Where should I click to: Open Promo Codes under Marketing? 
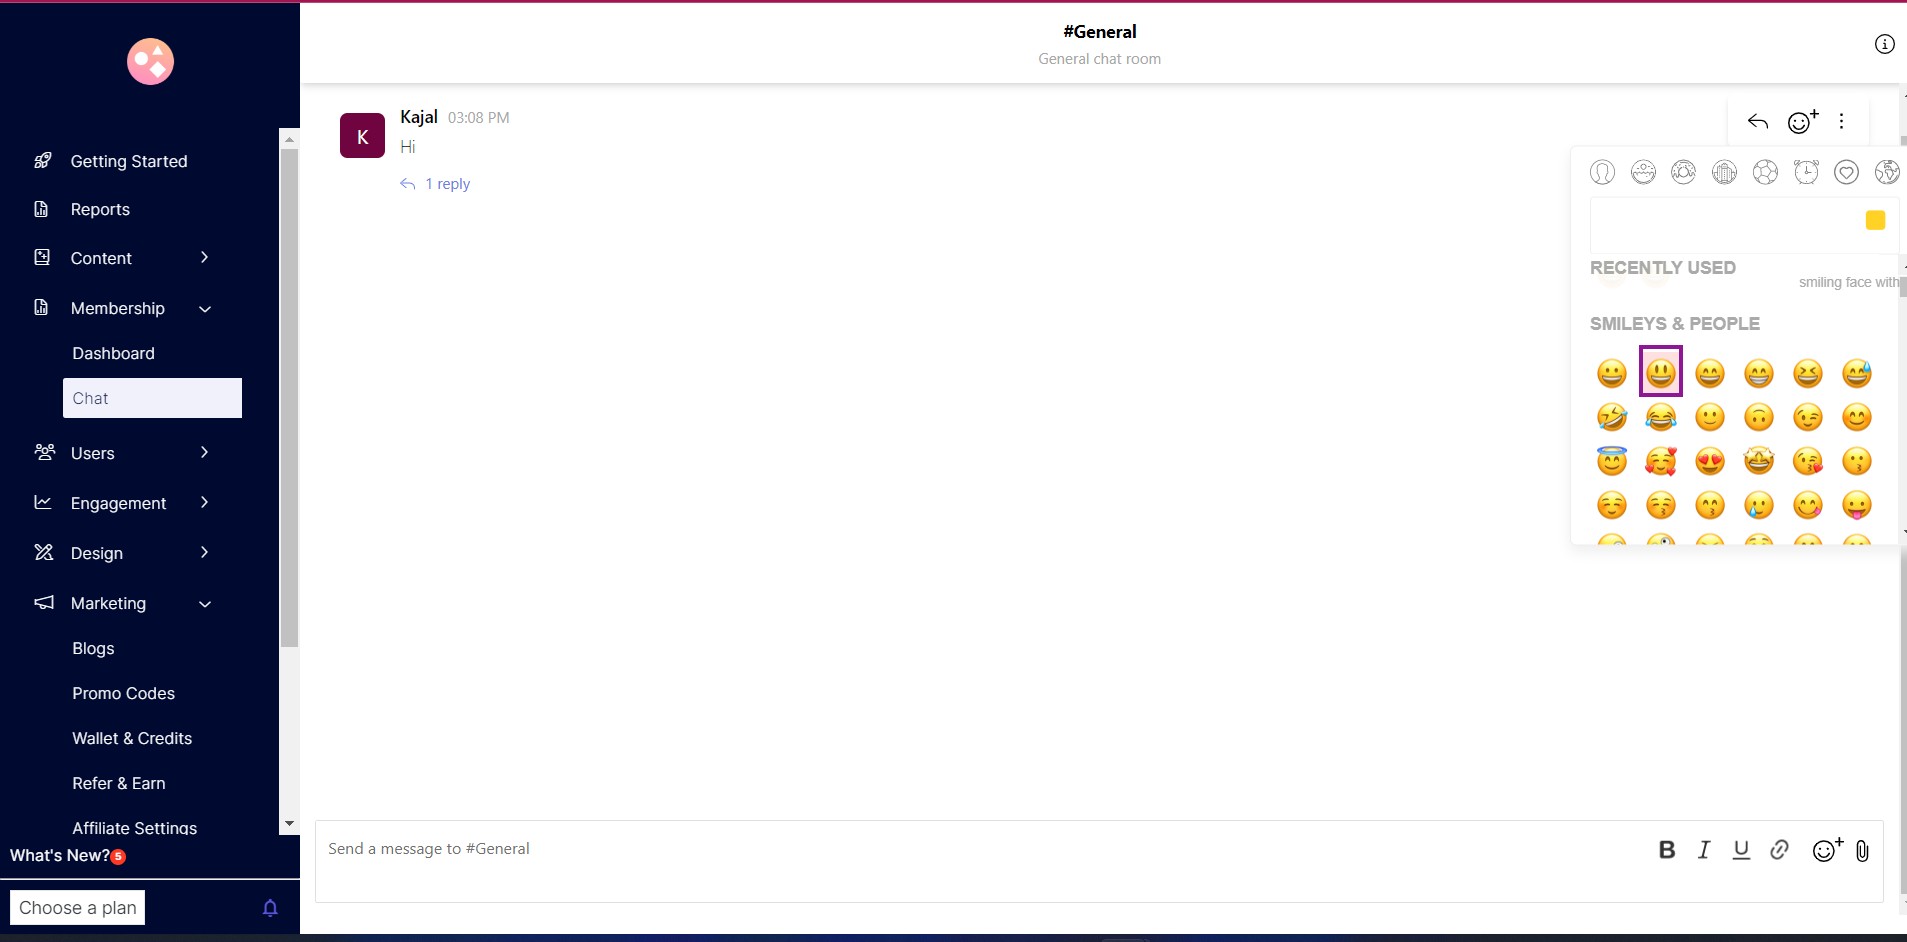[123, 693]
